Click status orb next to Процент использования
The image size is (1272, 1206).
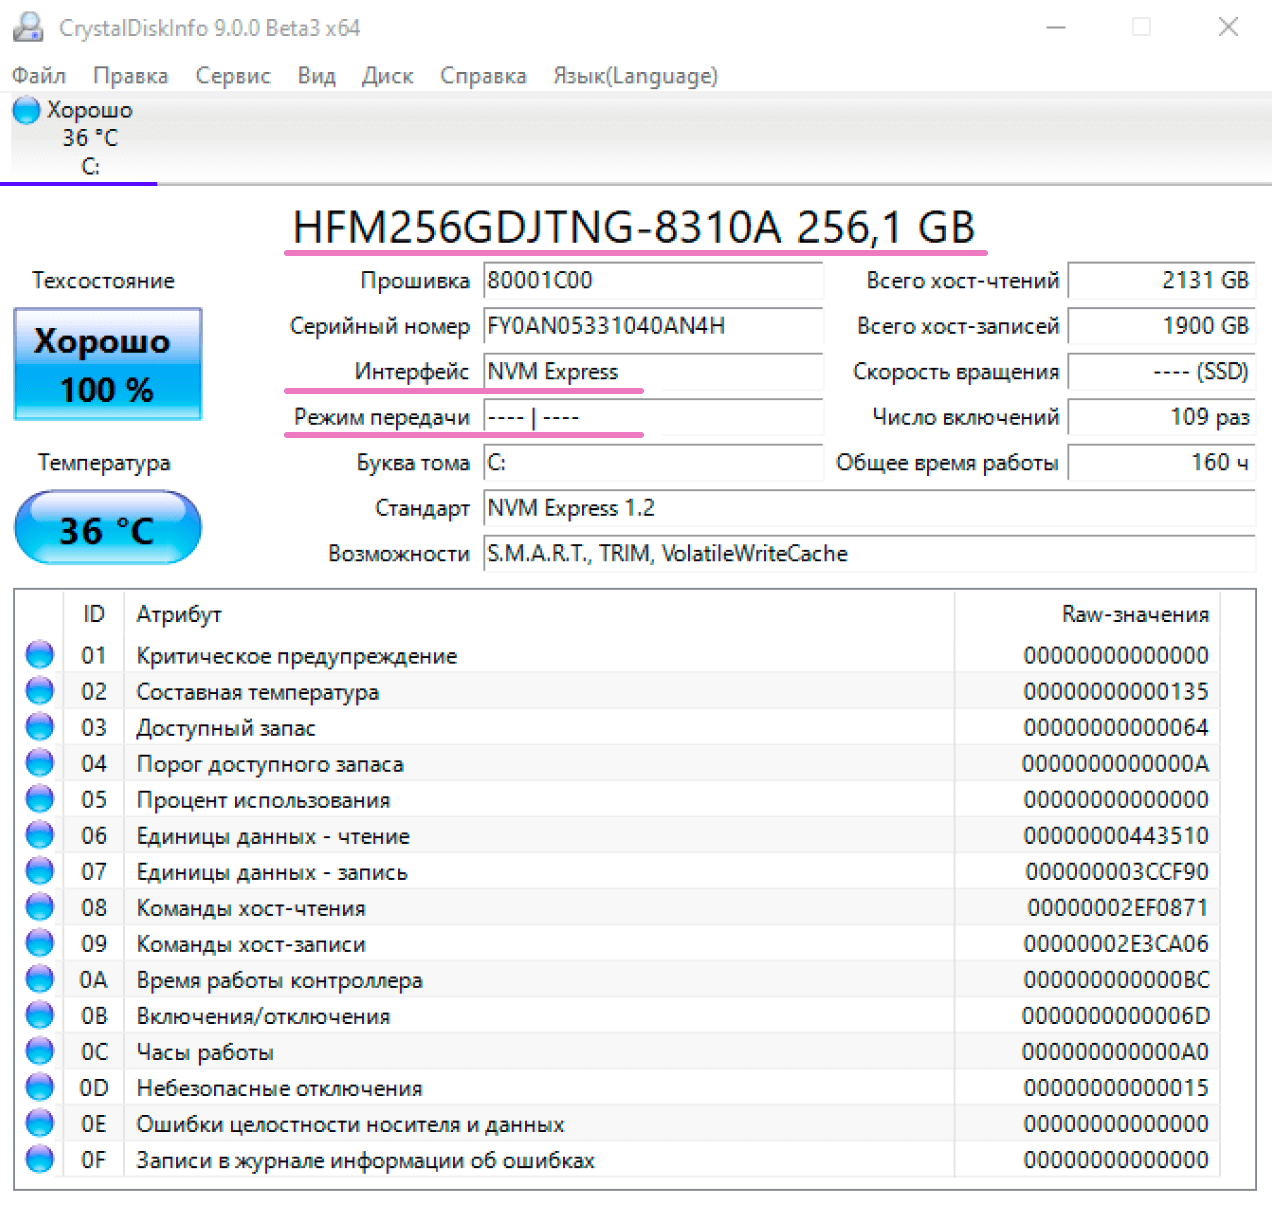pos(40,799)
